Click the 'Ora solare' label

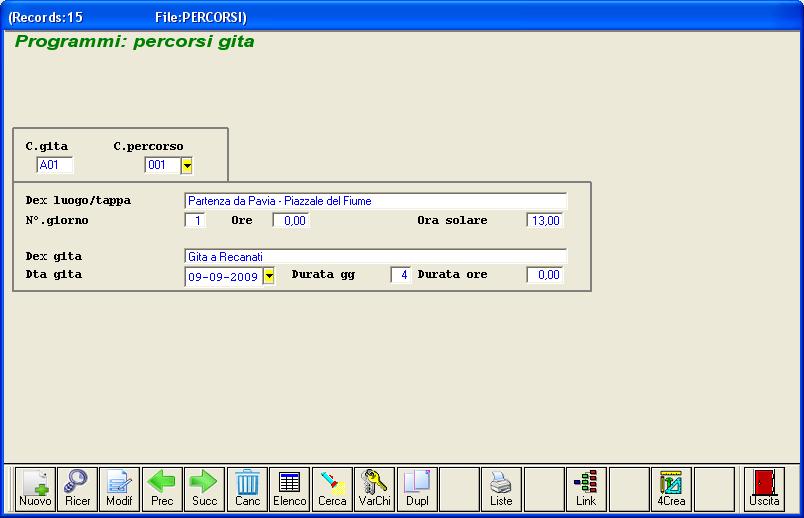[452, 220]
